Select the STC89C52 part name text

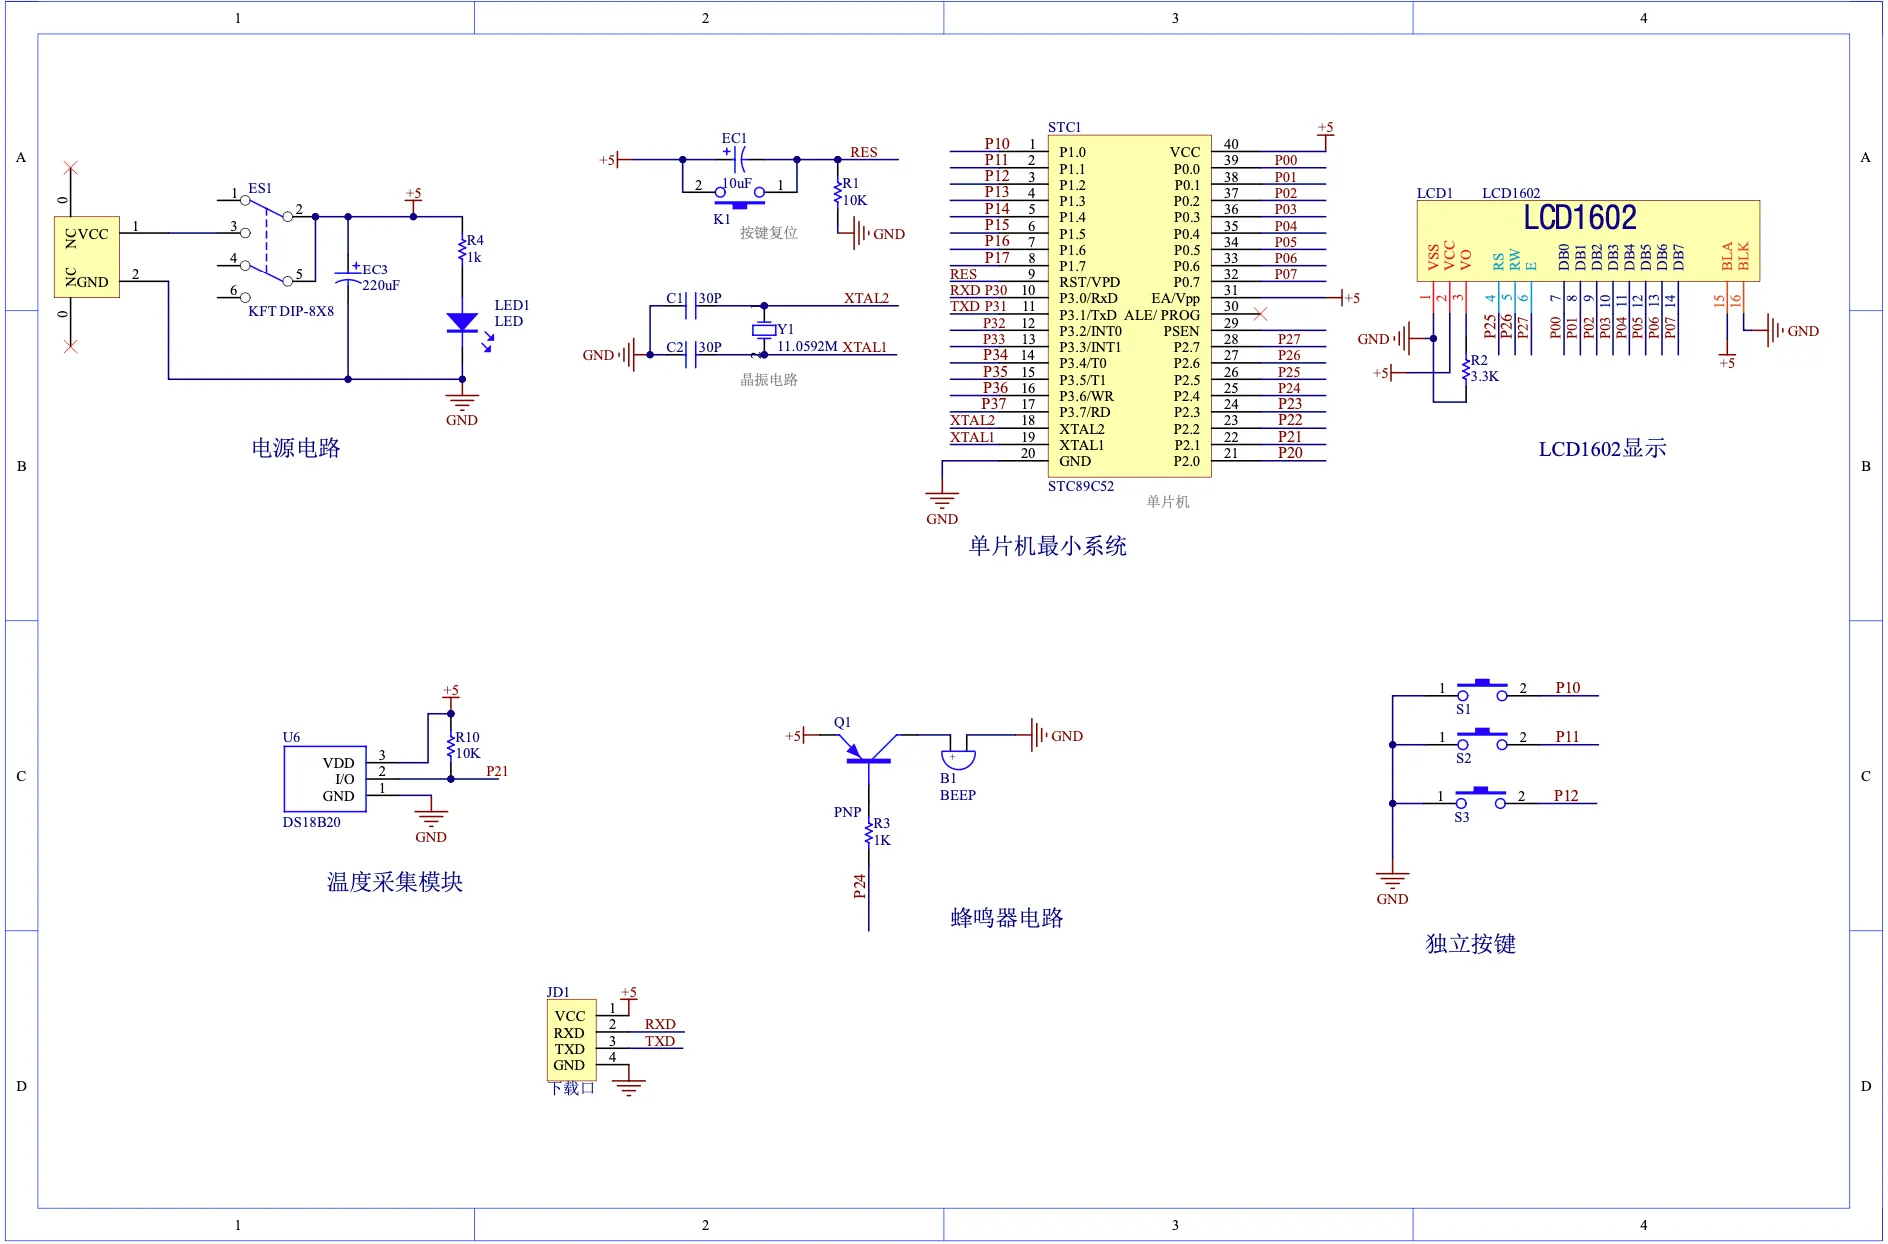[1081, 486]
